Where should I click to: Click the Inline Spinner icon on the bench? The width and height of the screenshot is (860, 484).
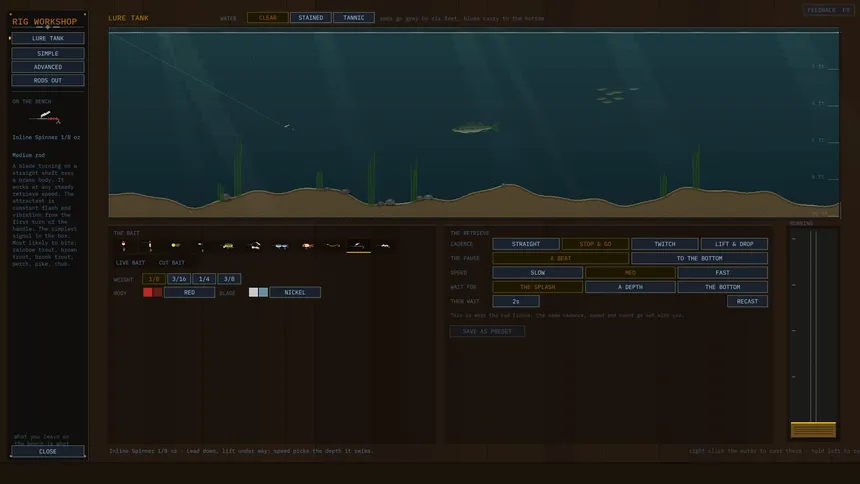click(x=46, y=116)
